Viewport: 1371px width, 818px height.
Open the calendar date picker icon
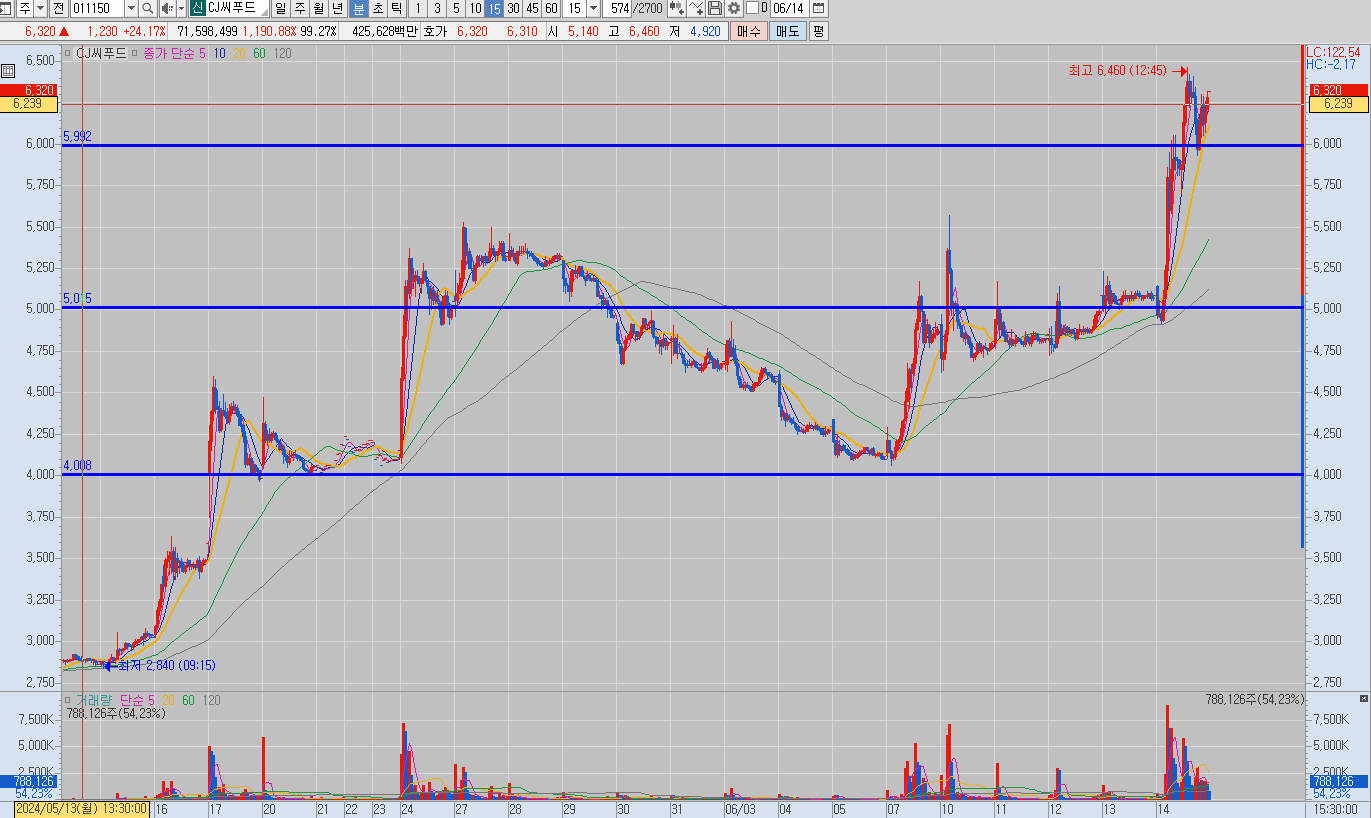(818, 8)
